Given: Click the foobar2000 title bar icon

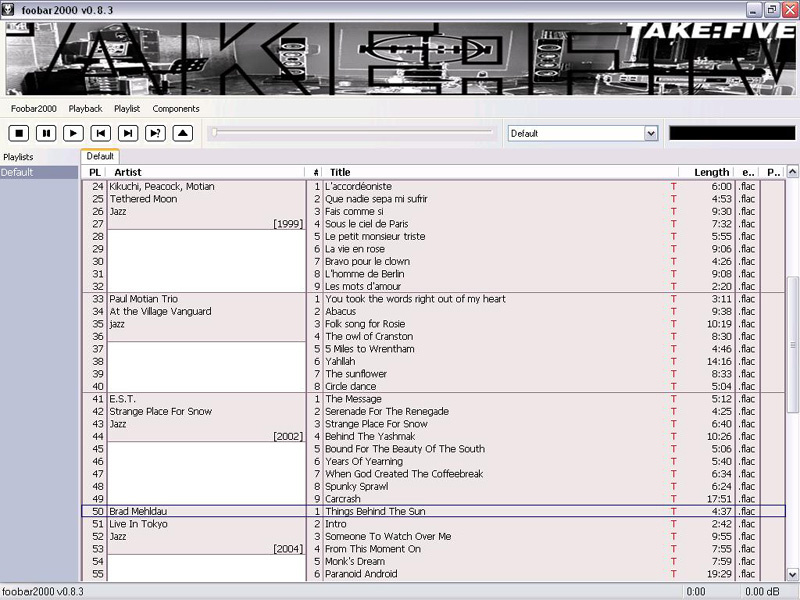Looking at the screenshot, I should tap(10, 9).
